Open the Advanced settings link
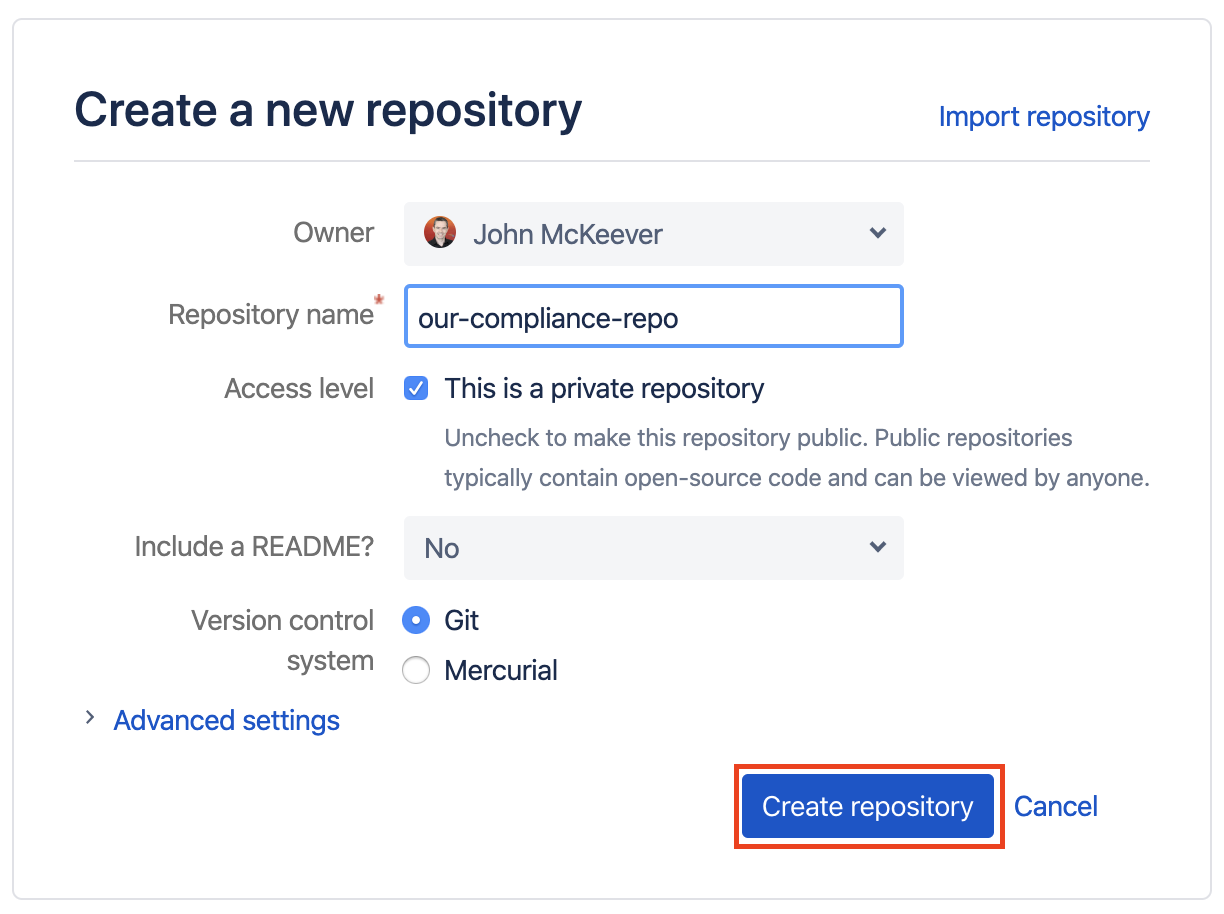 (x=226, y=720)
